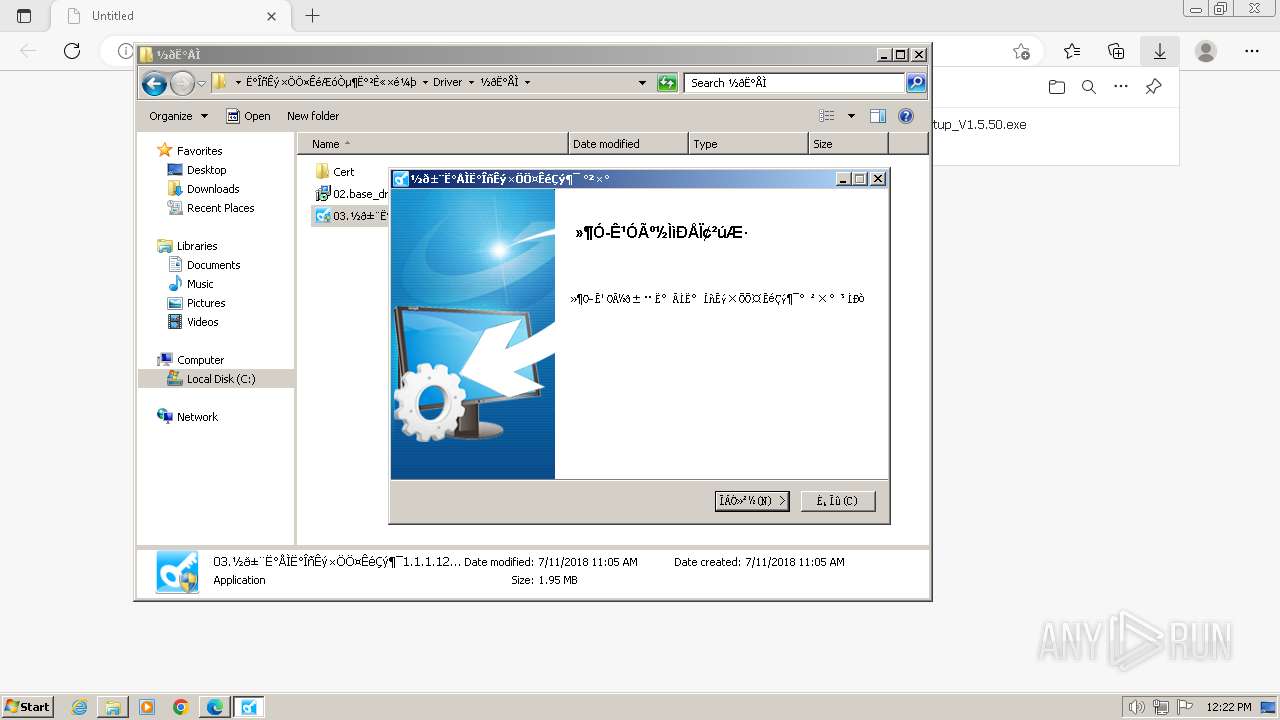Screen dimensions: 1280x720
Task: Click inside the Explorer search field
Action: (x=796, y=83)
